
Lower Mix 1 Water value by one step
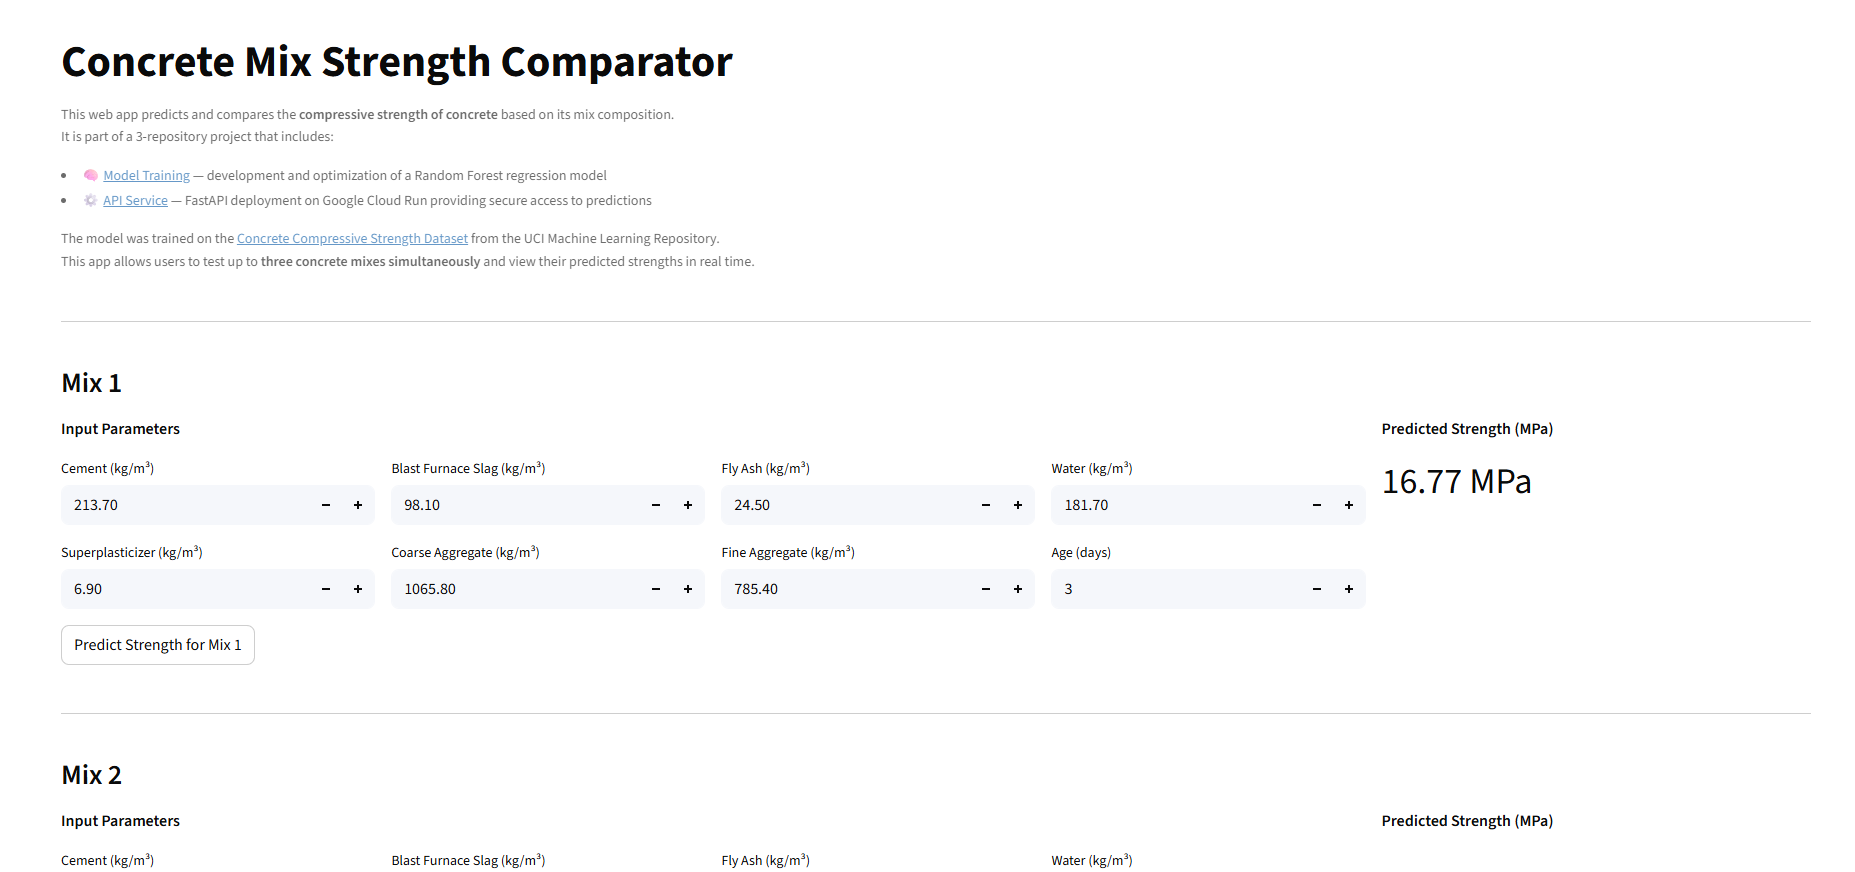[1317, 505]
